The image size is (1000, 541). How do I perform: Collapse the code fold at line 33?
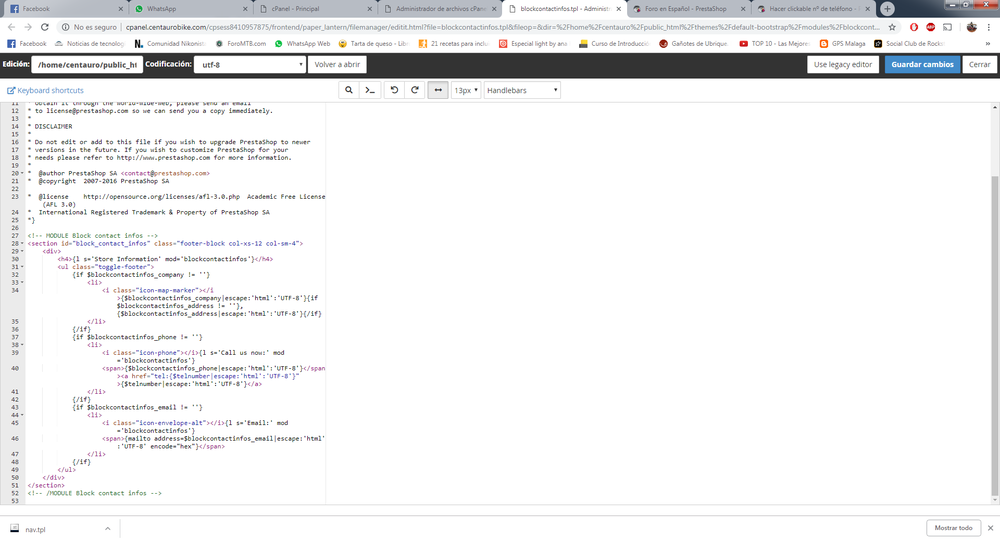coord(22,283)
